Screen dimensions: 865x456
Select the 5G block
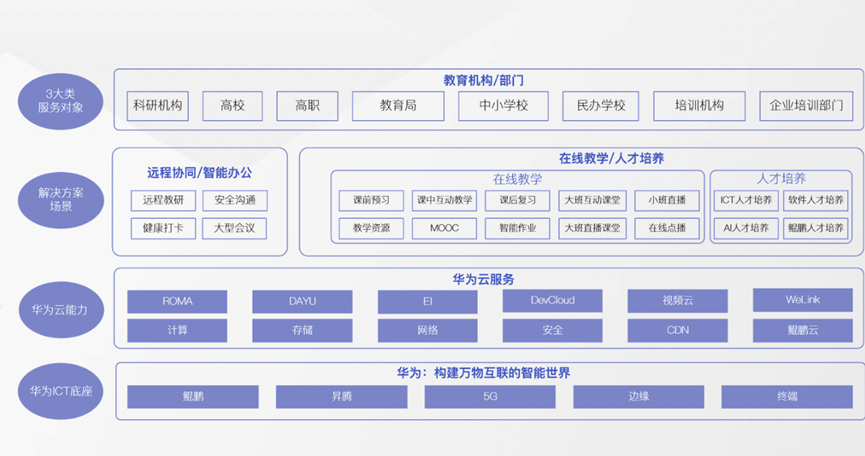tap(490, 397)
